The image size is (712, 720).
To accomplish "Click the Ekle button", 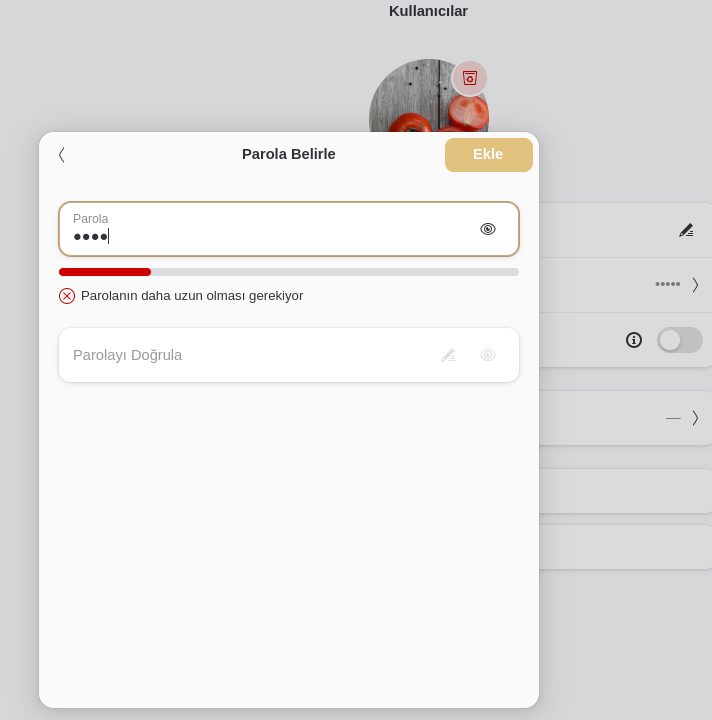I will (488, 155).
